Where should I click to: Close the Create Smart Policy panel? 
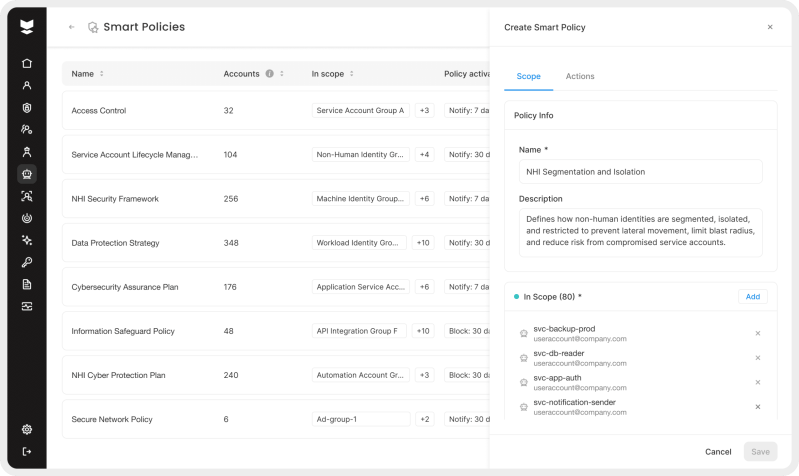(x=770, y=27)
